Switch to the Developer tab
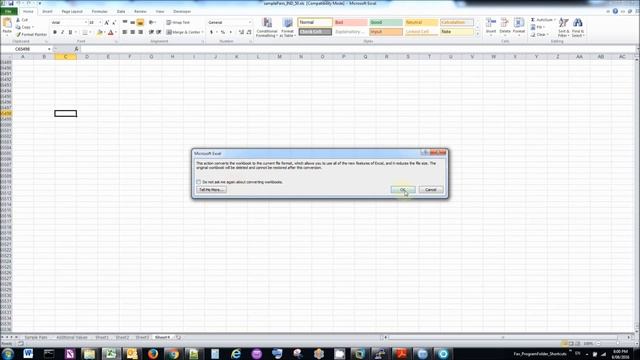Screen dimensions: 640x360 point(182,11)
